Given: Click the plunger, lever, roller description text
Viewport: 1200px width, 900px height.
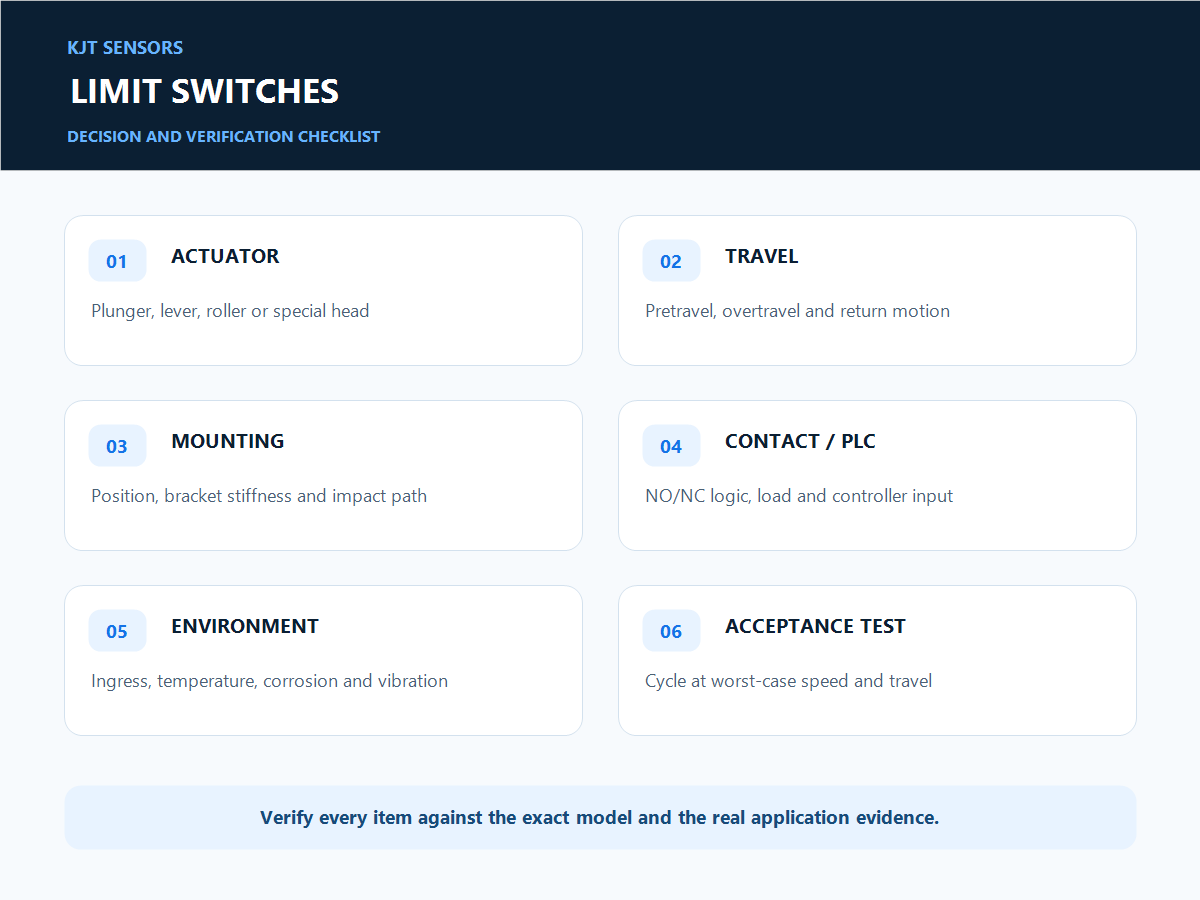Looking at the screenshot, I should click(x=230, y=311).
